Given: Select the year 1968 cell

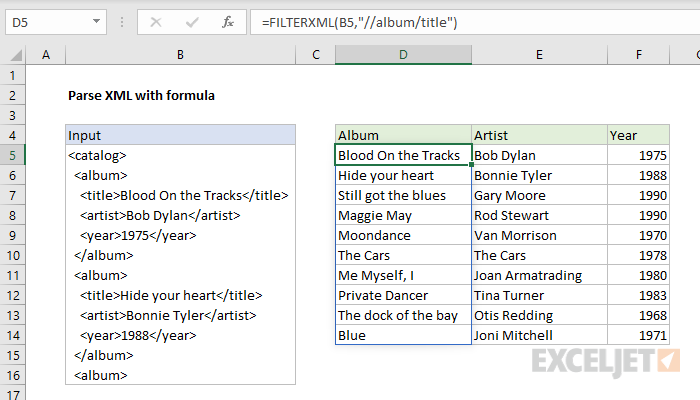Looking at the screenshot, I should click(638, 315).
